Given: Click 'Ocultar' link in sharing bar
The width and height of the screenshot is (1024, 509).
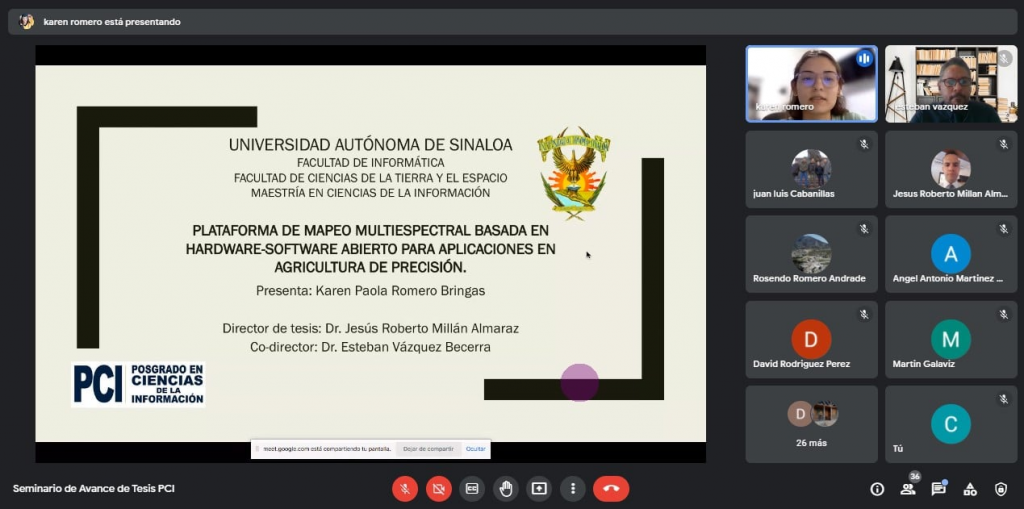Looking at the screenshot, I should point(475,449).
